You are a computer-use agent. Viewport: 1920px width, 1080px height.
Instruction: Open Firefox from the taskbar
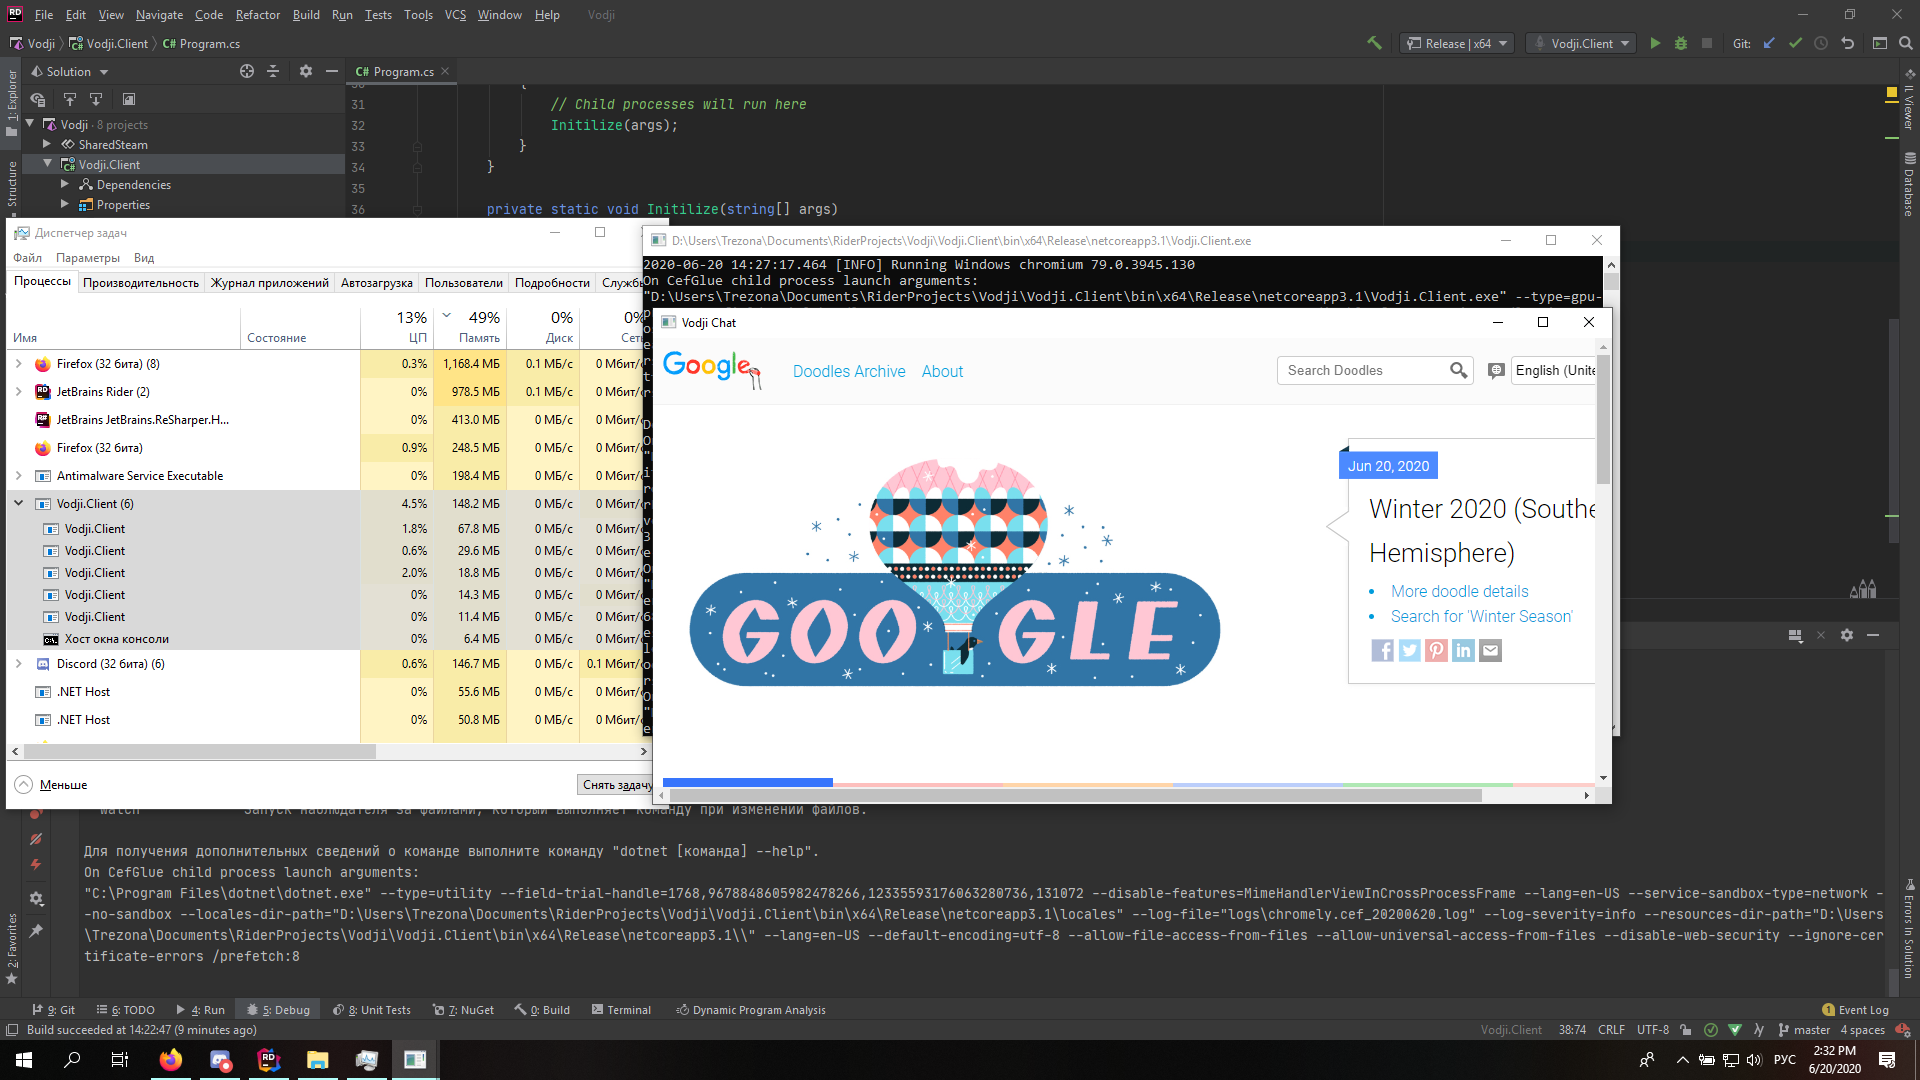click(171, 1059)
